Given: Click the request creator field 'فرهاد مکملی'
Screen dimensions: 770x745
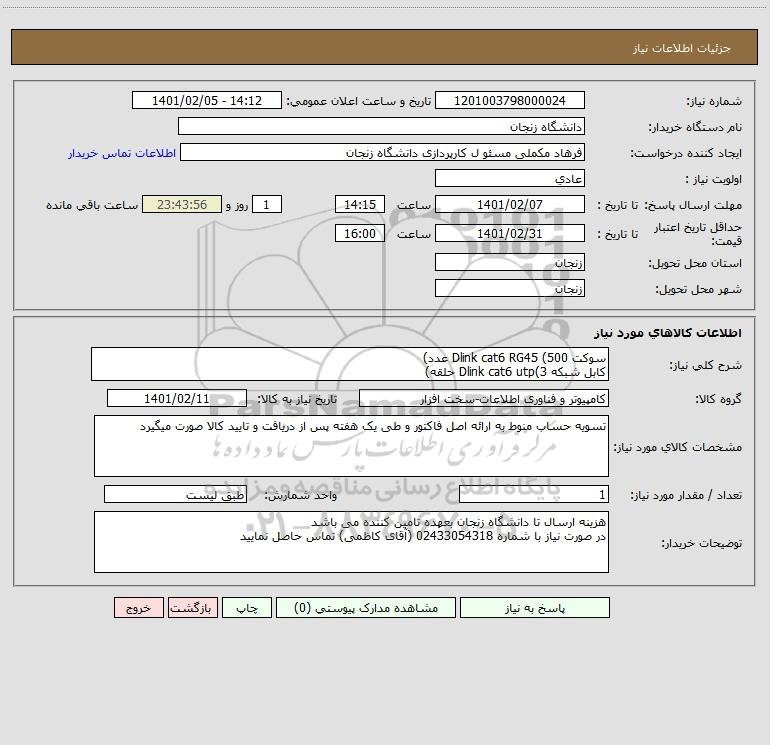Looking at the screenshot, I should pyautogui.click(x=382, y=152).
